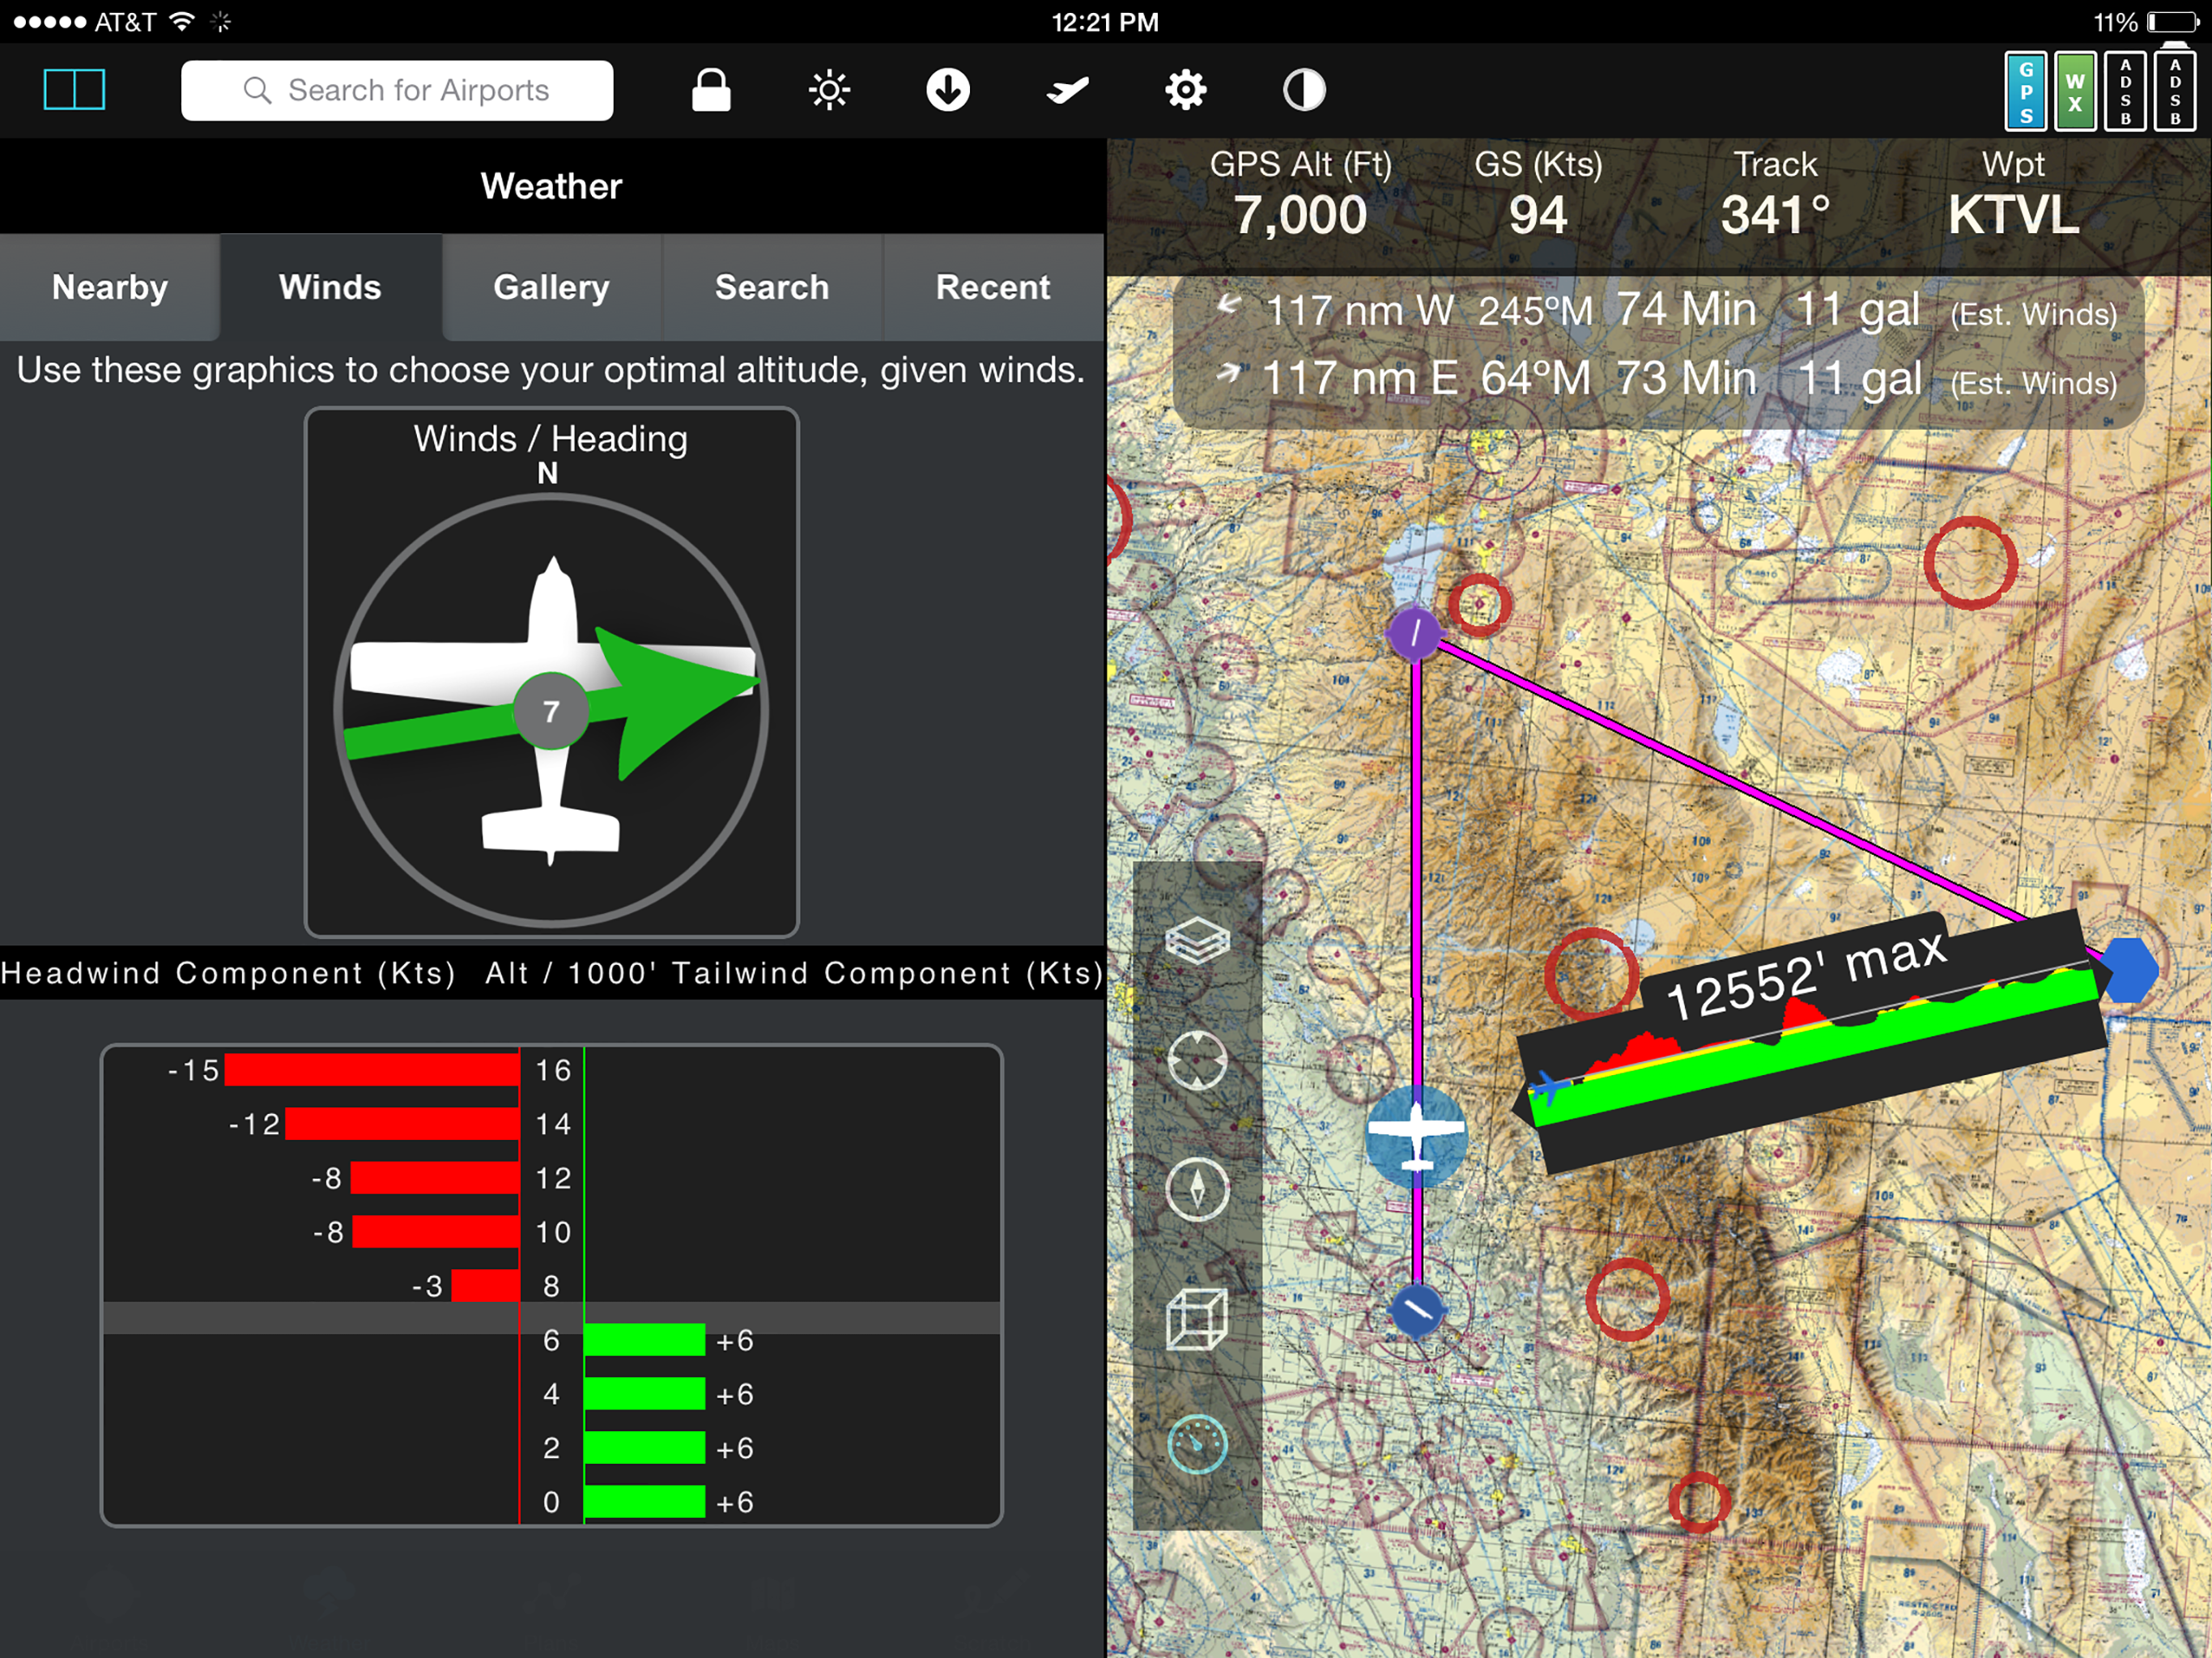Tap the airplane flight plan icon

[x=1067, y=90]
